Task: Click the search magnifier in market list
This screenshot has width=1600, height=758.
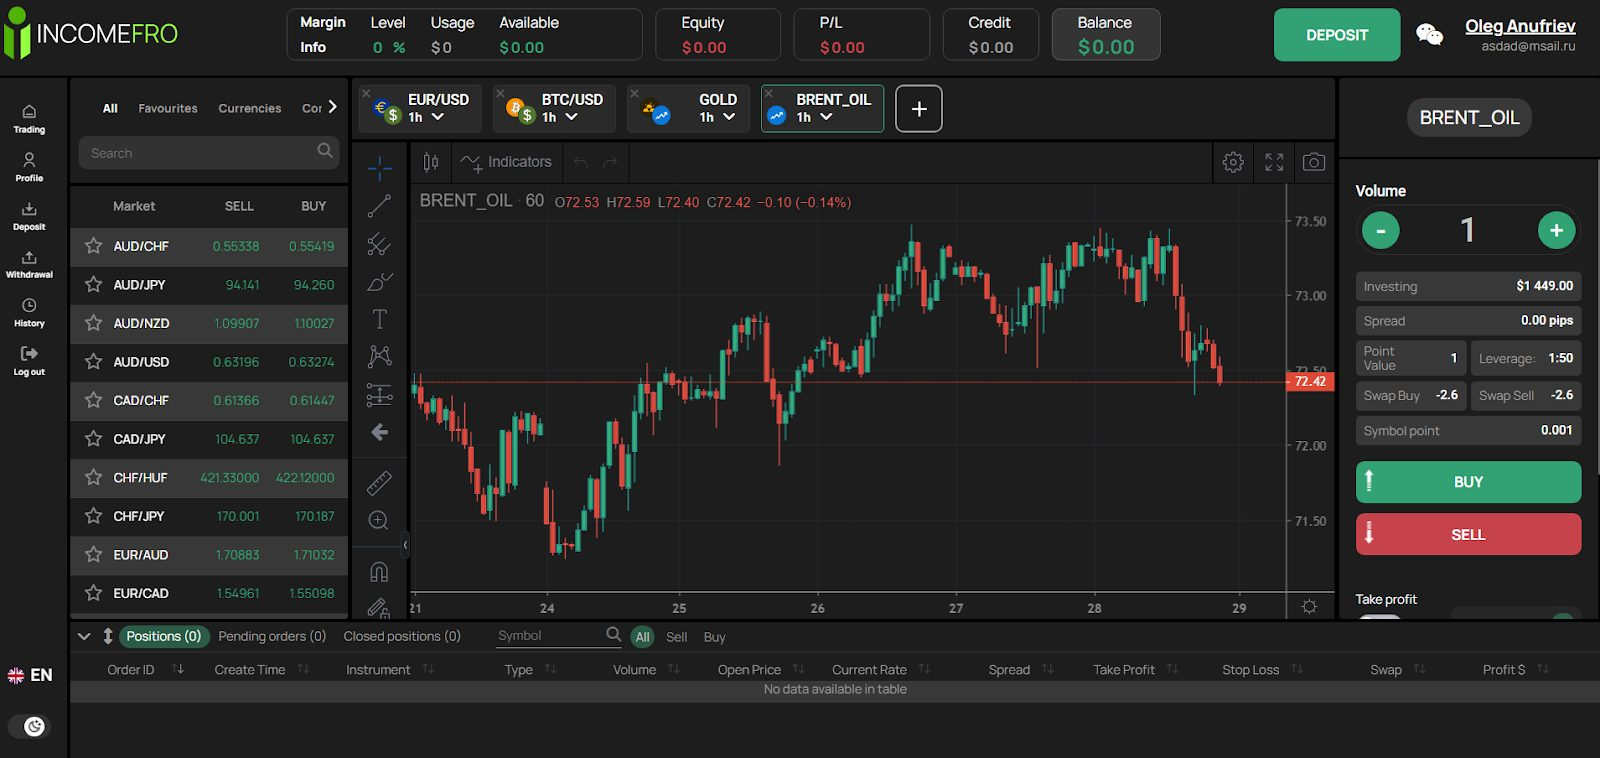Action: [325, 151]
